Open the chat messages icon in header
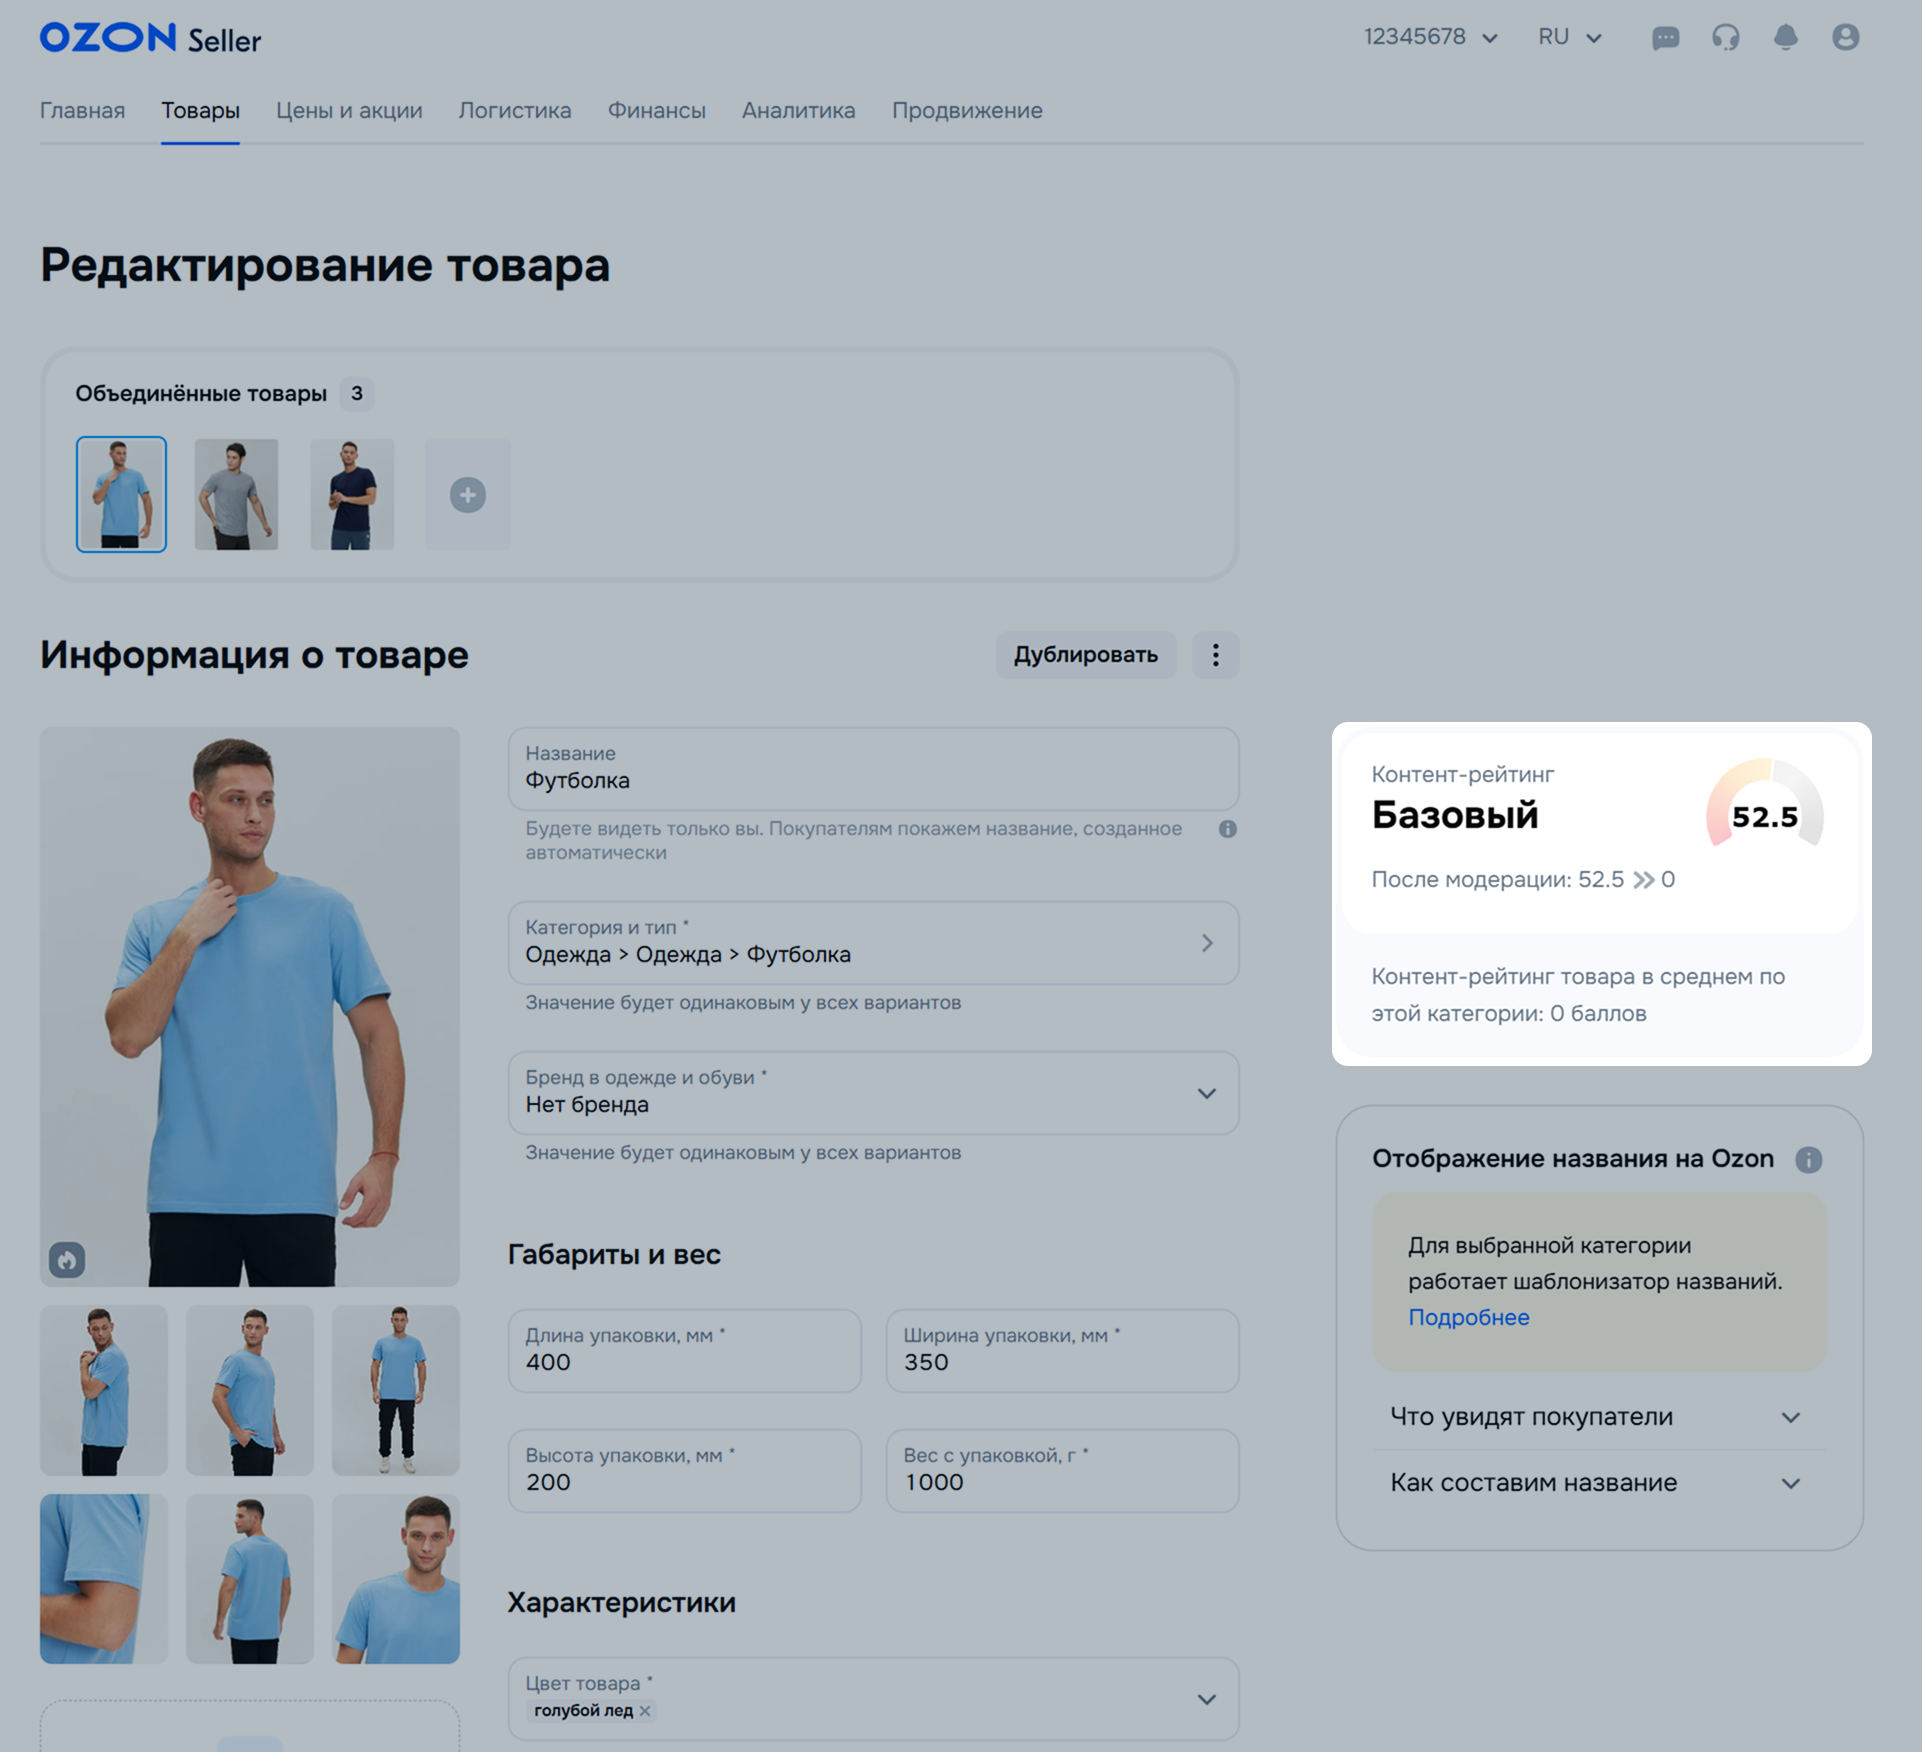 pos(1665,38)
